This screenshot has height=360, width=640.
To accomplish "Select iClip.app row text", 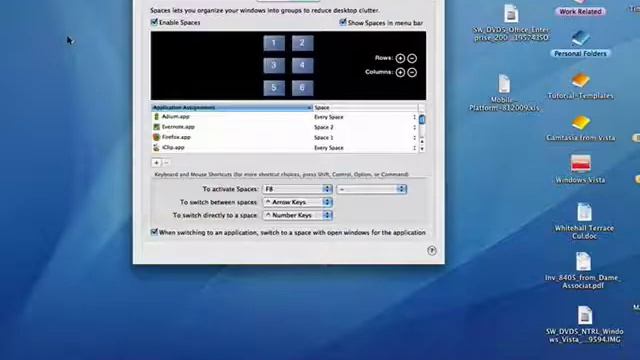I will (x=173, y=147).
